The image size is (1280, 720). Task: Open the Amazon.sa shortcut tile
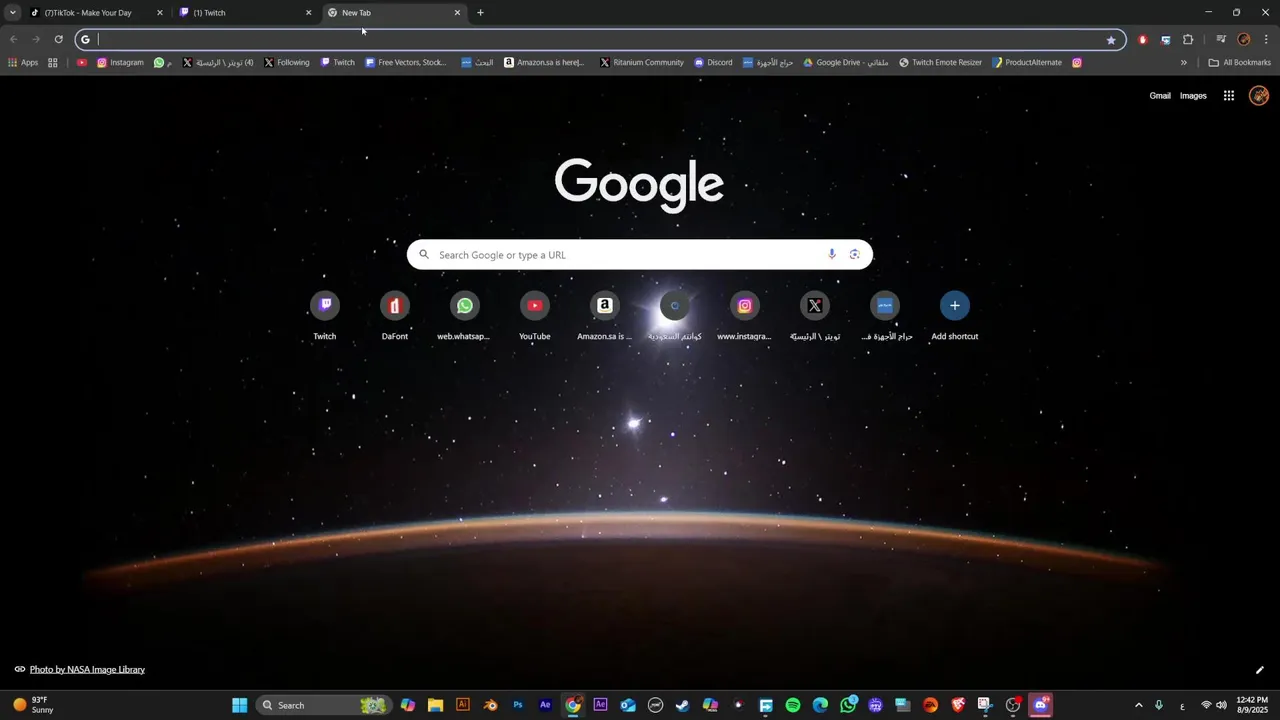(605, 317)
